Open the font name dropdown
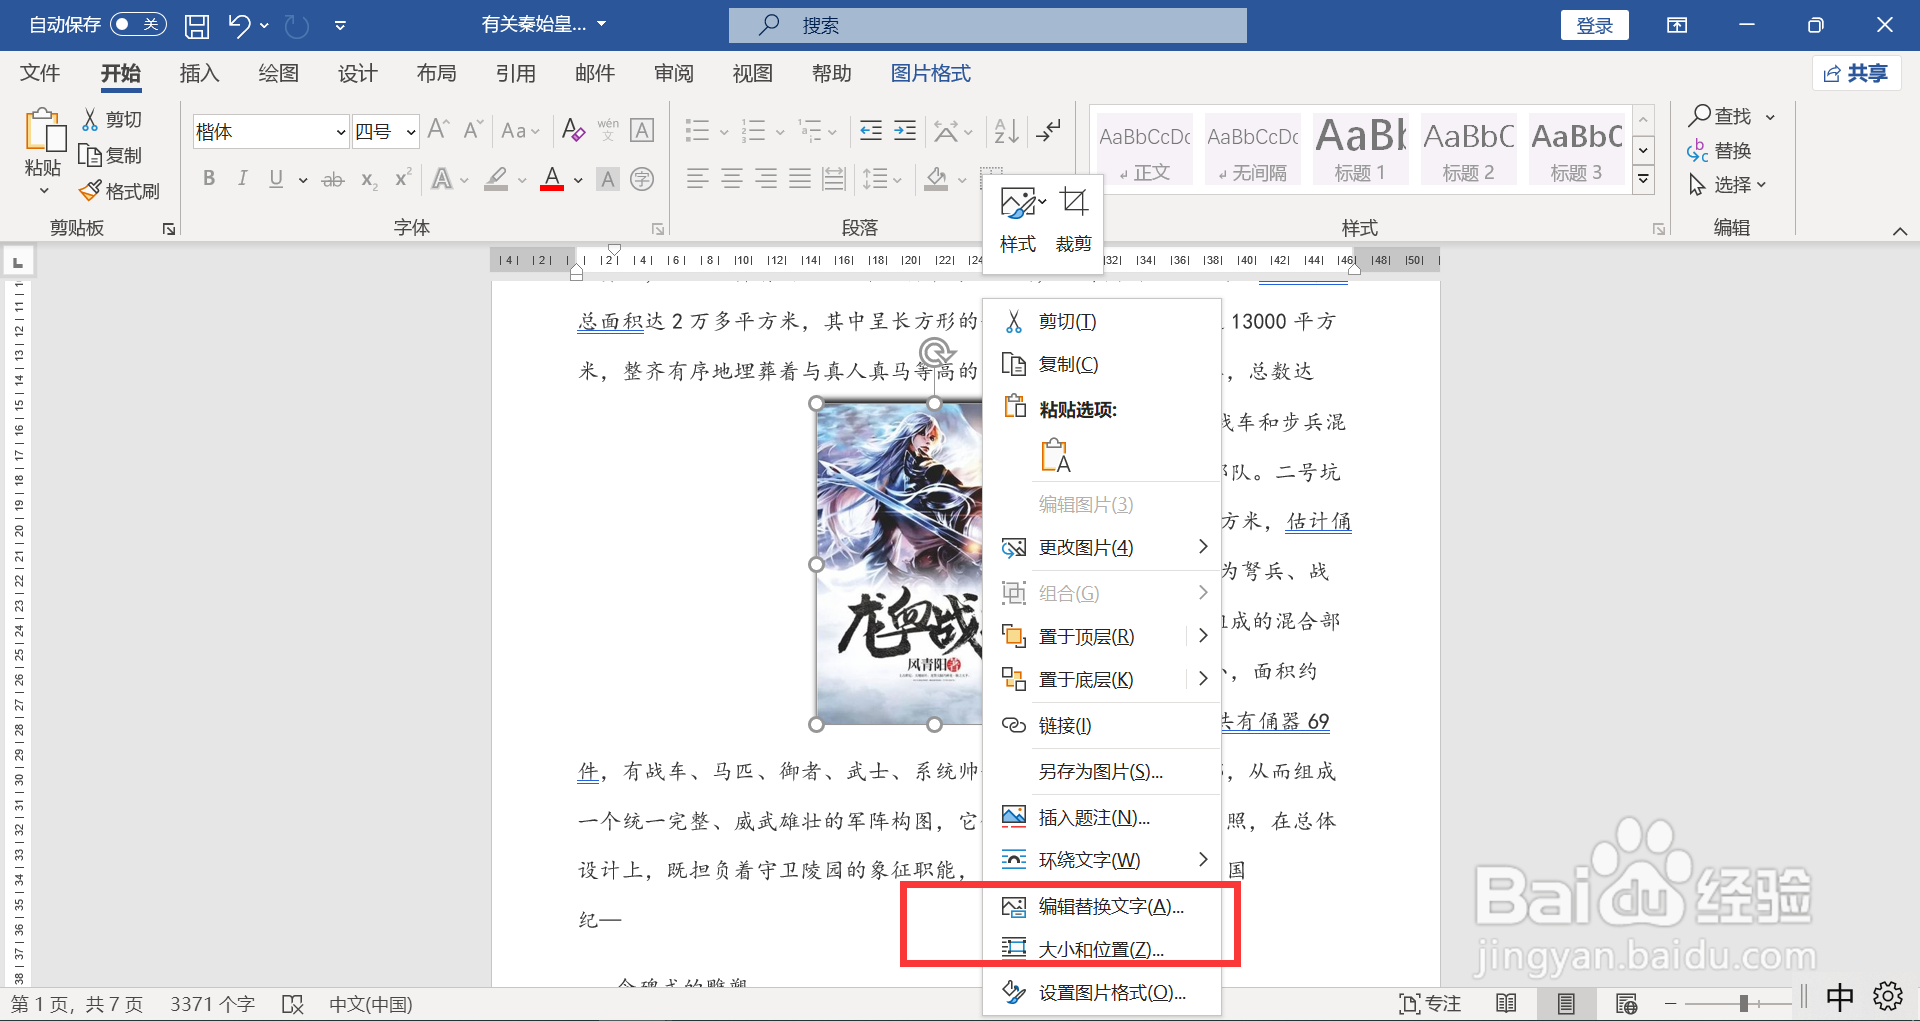Image resolution: width=1920 pixels, height=1021 pixels. point(340,132)
